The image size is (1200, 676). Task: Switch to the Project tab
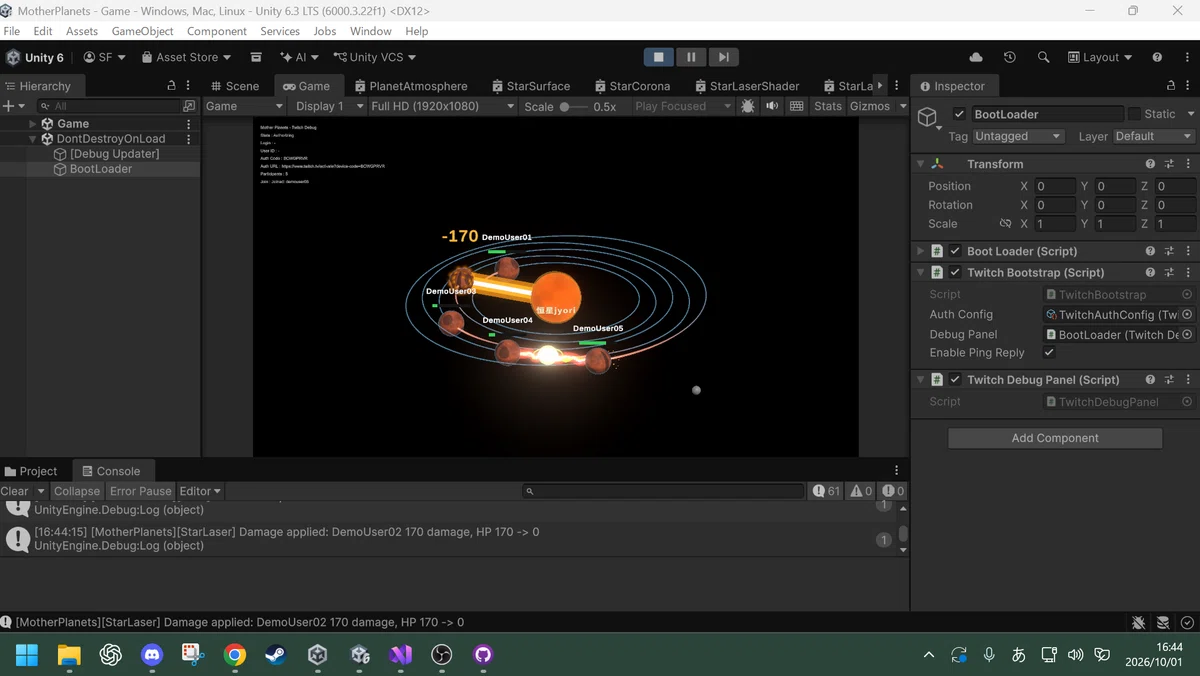[x=31, y=471]
